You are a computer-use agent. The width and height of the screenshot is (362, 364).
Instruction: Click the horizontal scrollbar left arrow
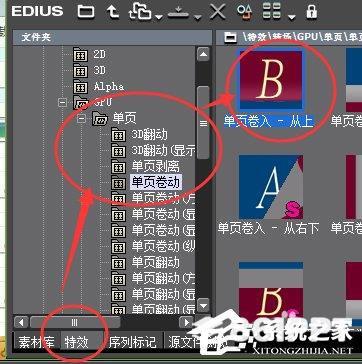(22, 323)
